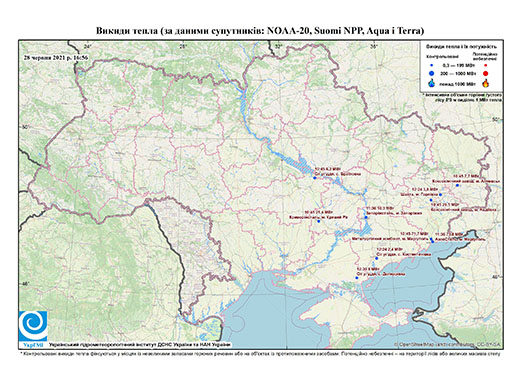Click the Alchevsk coke plant marker
This screenshot has height=368, width=520.
tap(457, 185)
